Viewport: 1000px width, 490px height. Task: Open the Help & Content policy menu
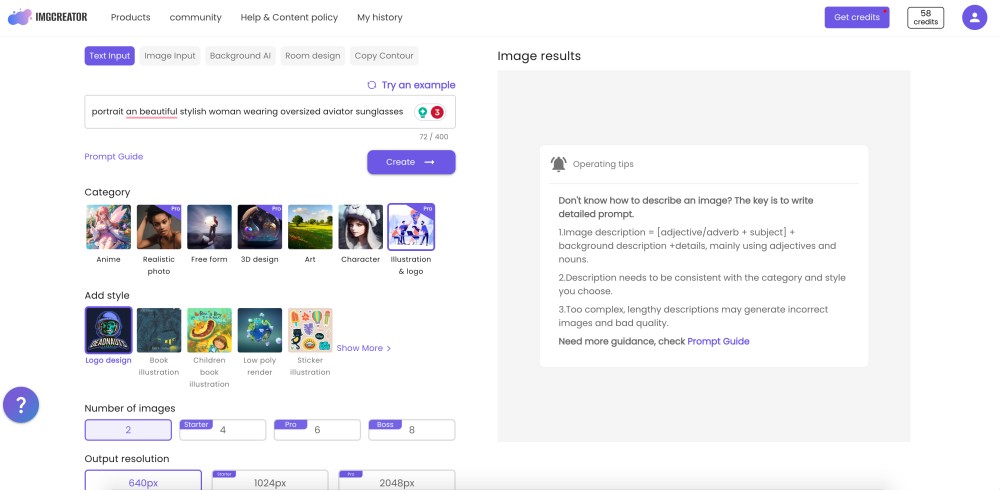coord(289,17)
